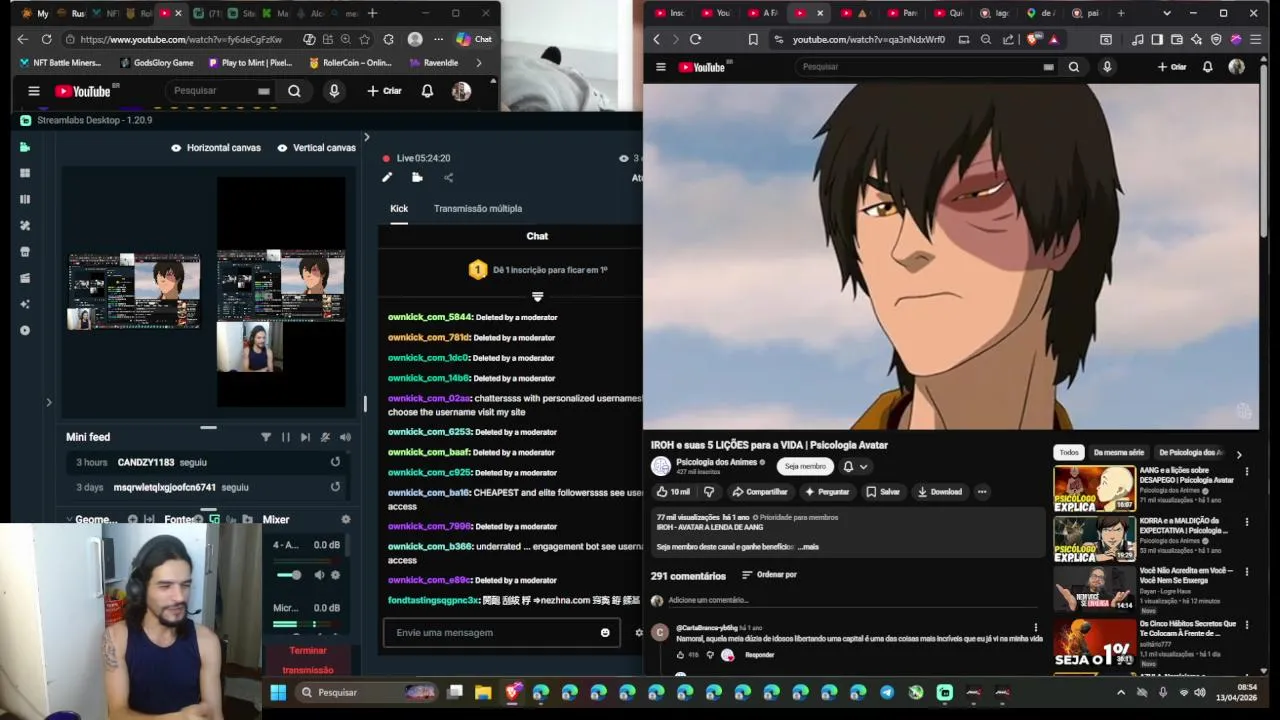Click the mini feed filter funnel icon
The width and height of the screenshot is (1280, 720).
pos(266,437)
